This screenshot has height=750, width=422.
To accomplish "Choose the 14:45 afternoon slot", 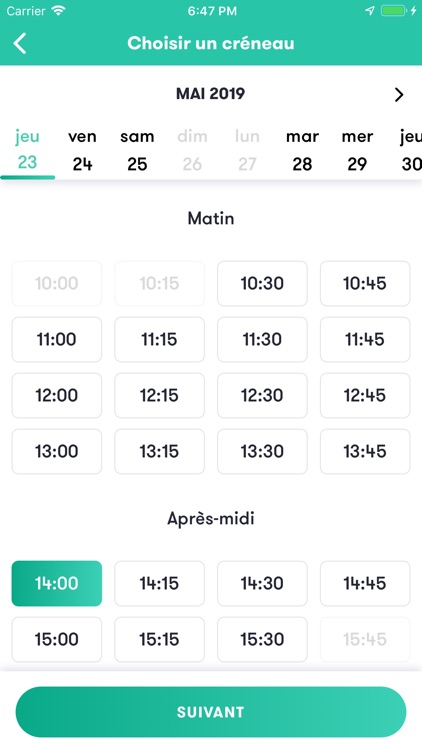I will (365, 583).
